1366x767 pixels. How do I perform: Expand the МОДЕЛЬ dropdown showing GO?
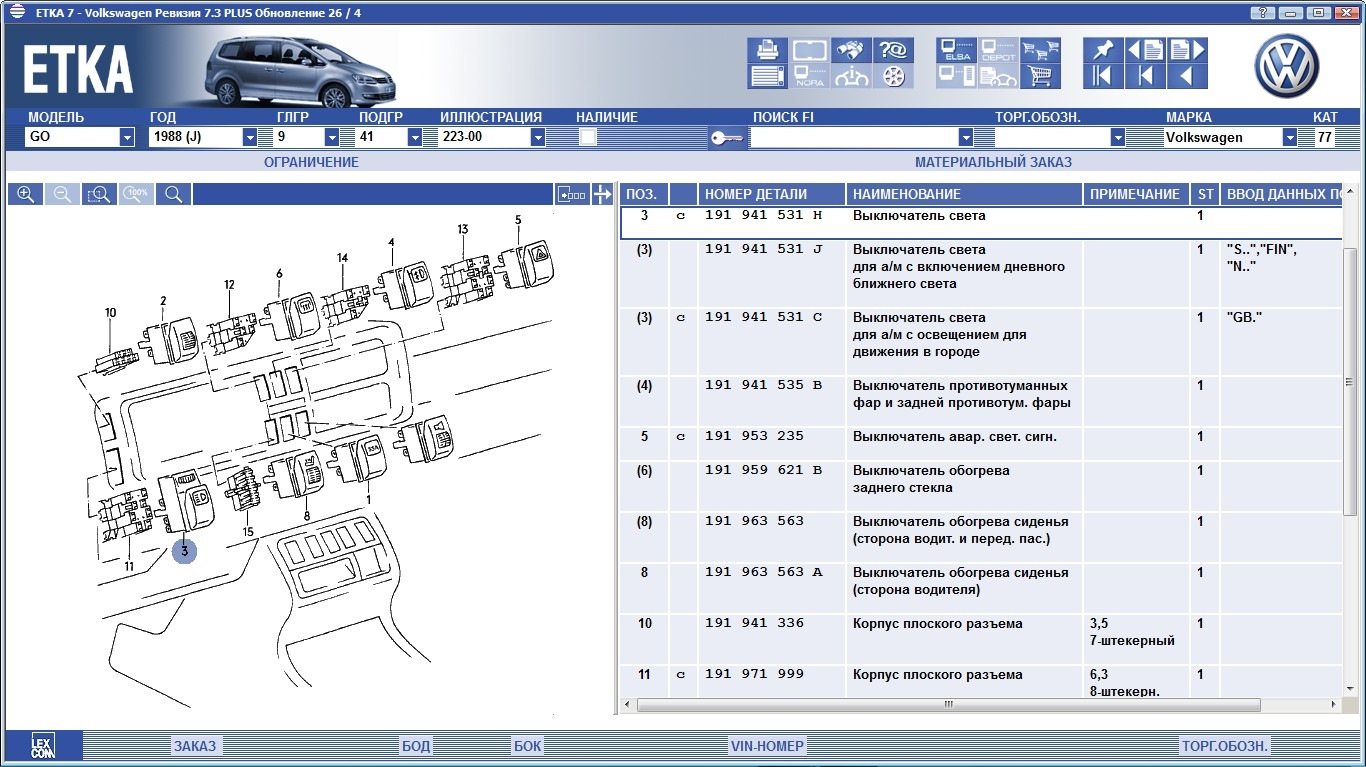[x=126, y=138]
